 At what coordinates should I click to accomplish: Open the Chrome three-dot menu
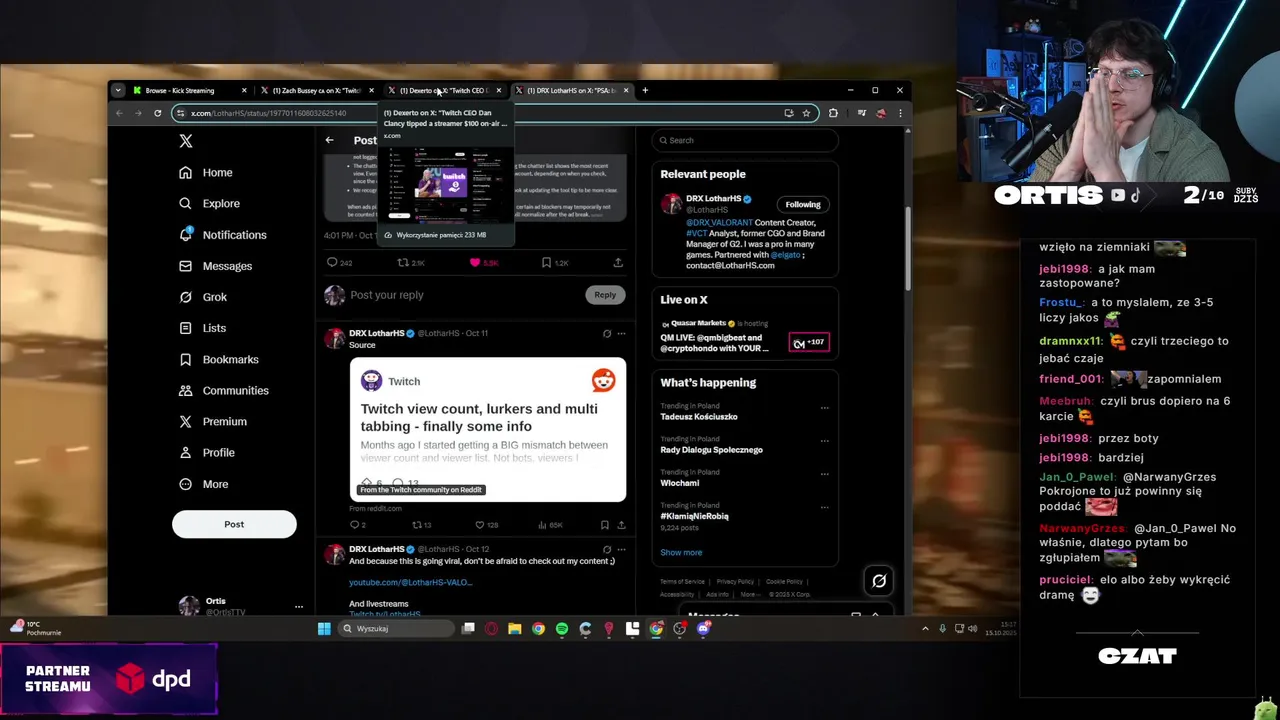click(899, 113)
